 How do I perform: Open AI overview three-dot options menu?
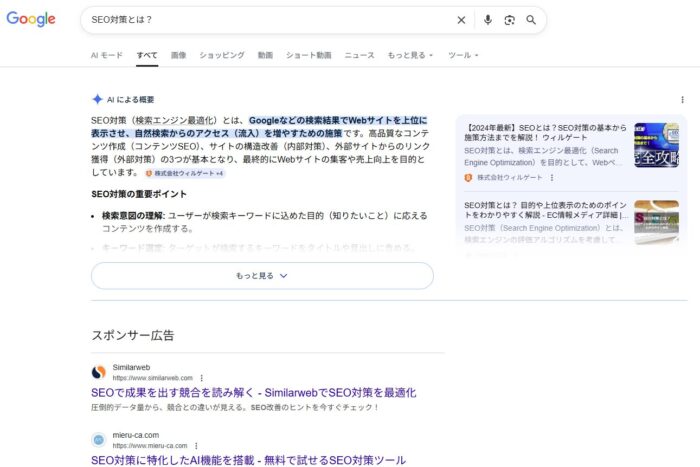tap(683, 100)
